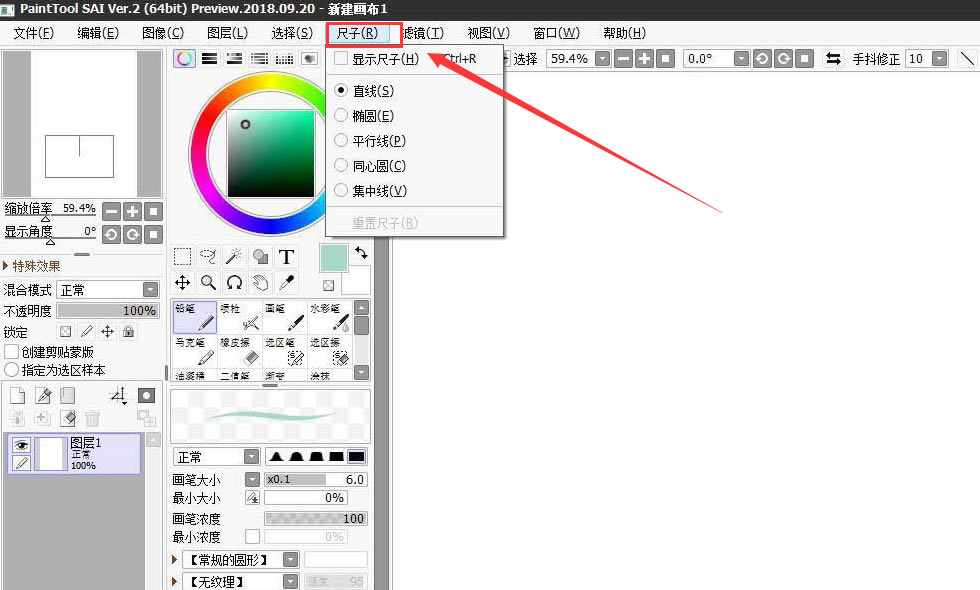This screenshot has height=590, width=980.
Task: Open the 混合模式 正常 dropdown
Action: [151, 289]
